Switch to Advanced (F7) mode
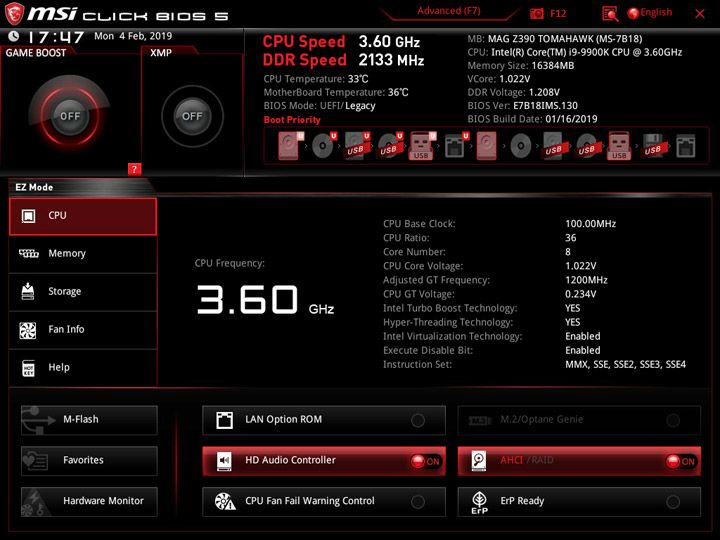720x540 pixels. (x=449, y=11)
